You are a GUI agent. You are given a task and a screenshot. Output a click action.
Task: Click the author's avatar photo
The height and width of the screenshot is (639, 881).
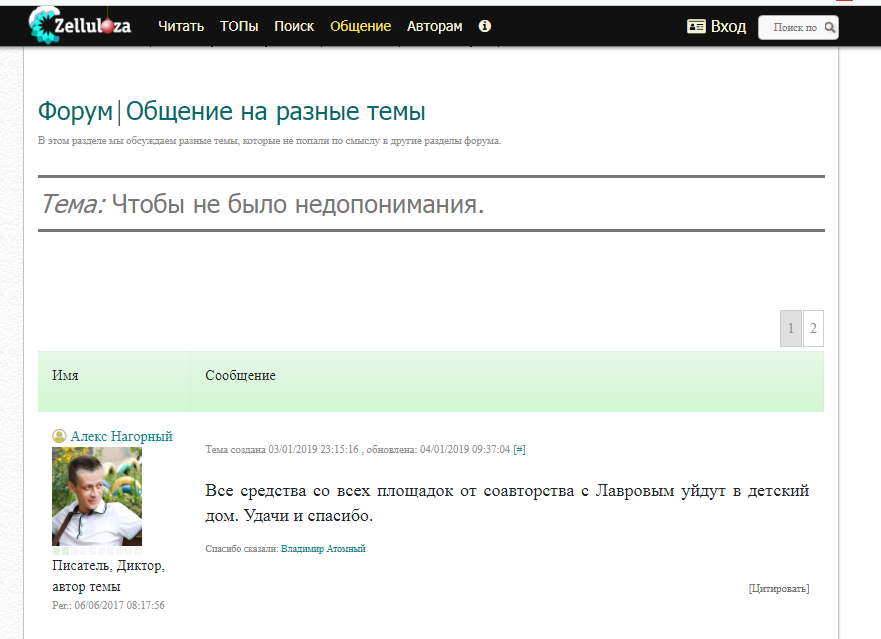pos(97,496)
